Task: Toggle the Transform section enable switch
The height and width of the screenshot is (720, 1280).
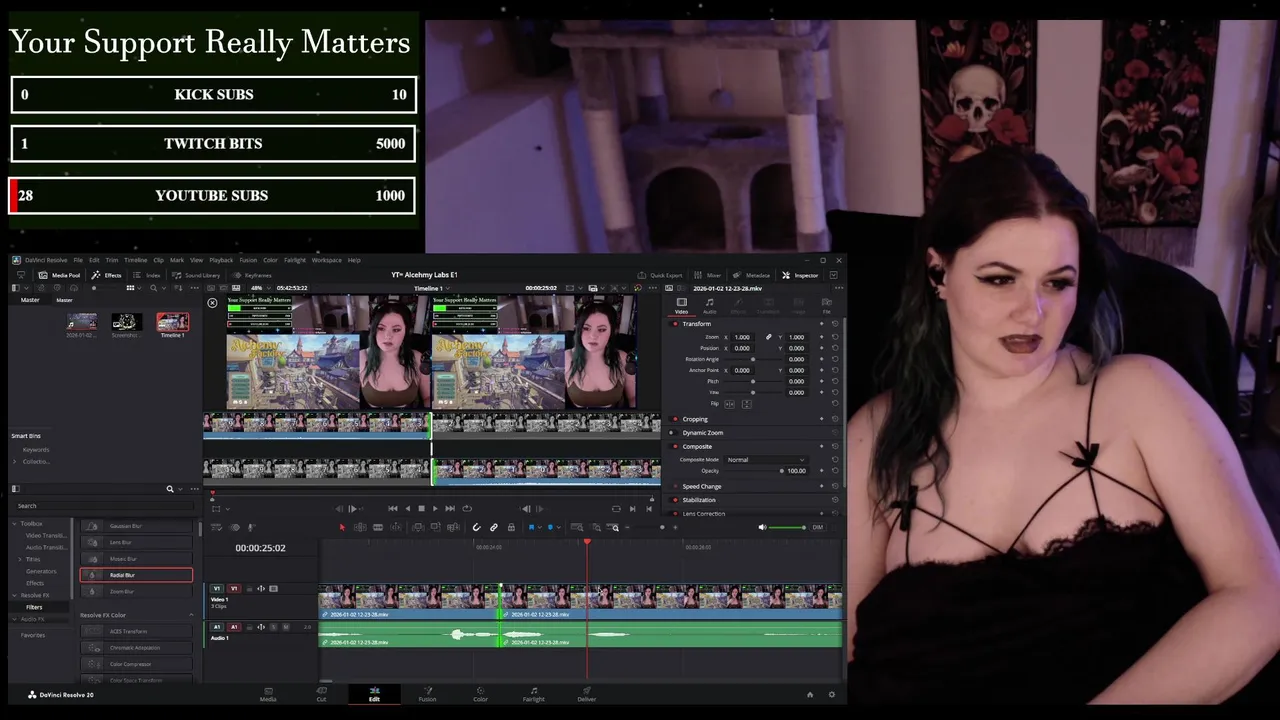Action: [x=675, y=323]
